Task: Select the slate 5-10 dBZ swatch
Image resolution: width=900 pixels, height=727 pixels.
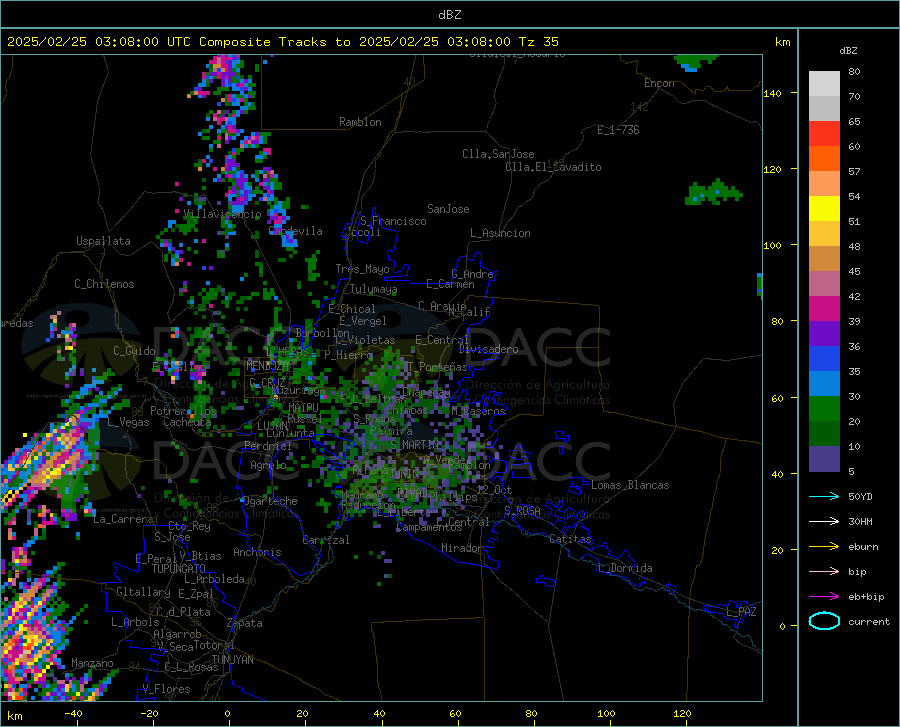Action: click(x=824, y=459)
